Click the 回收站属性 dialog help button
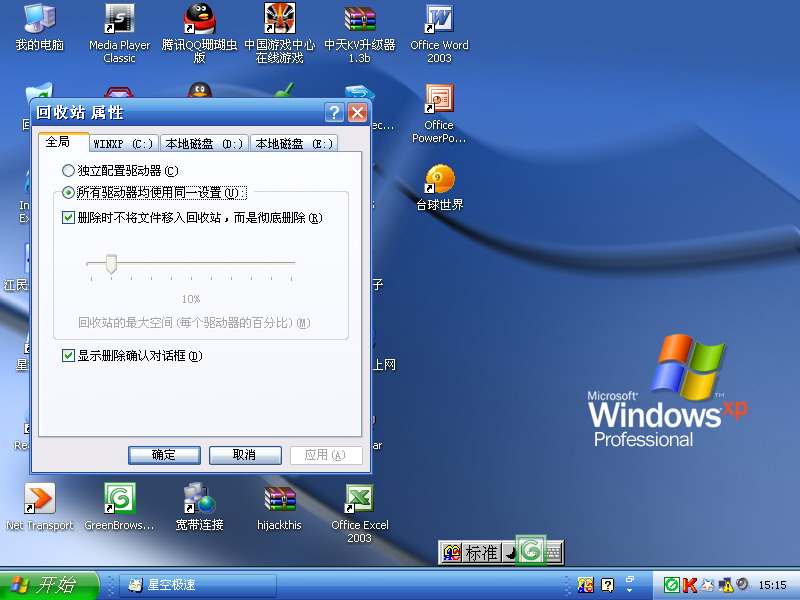This screenshot has height=600, width=800. (x=334, y=112)
